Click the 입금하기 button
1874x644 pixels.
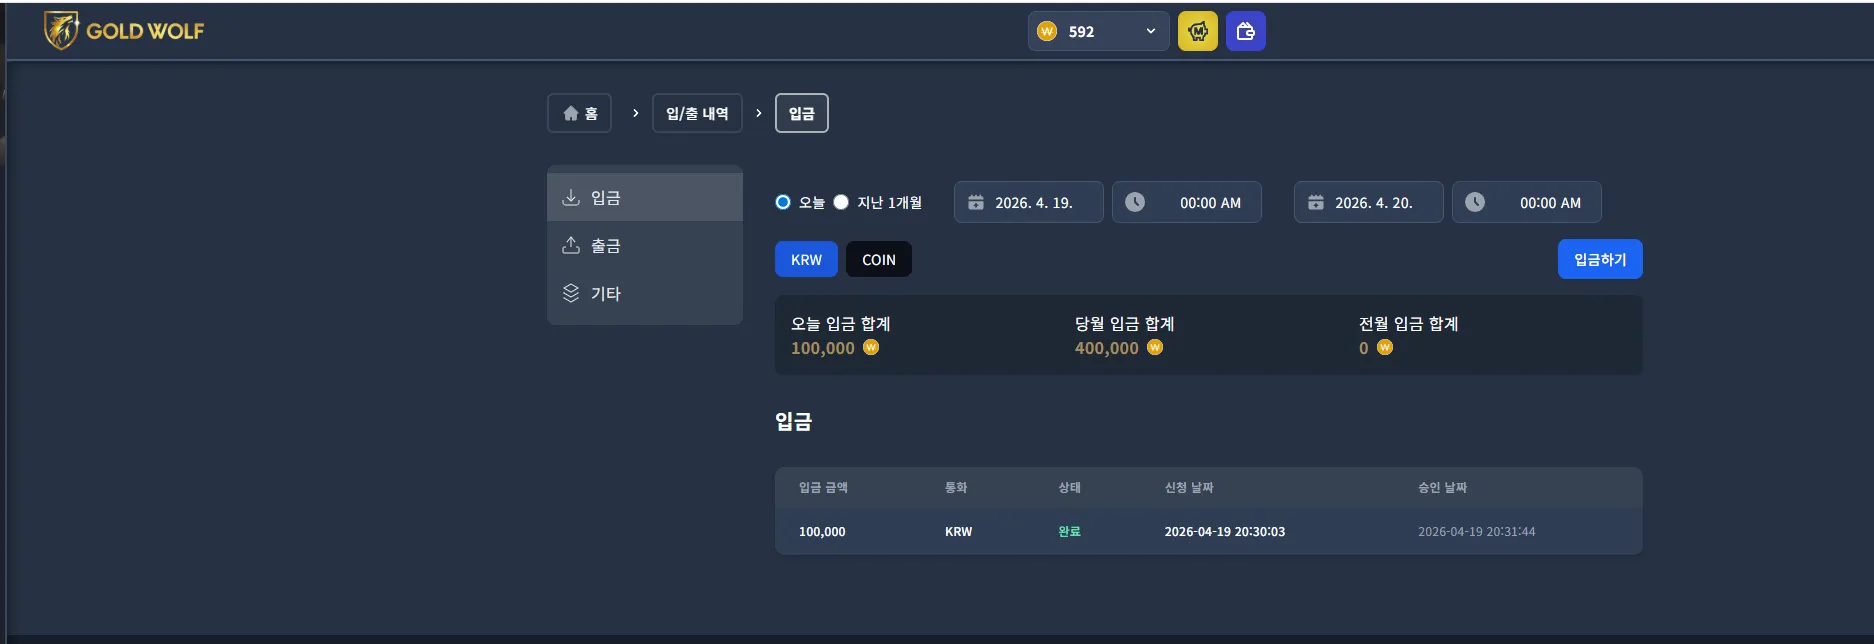(1600, 259)
